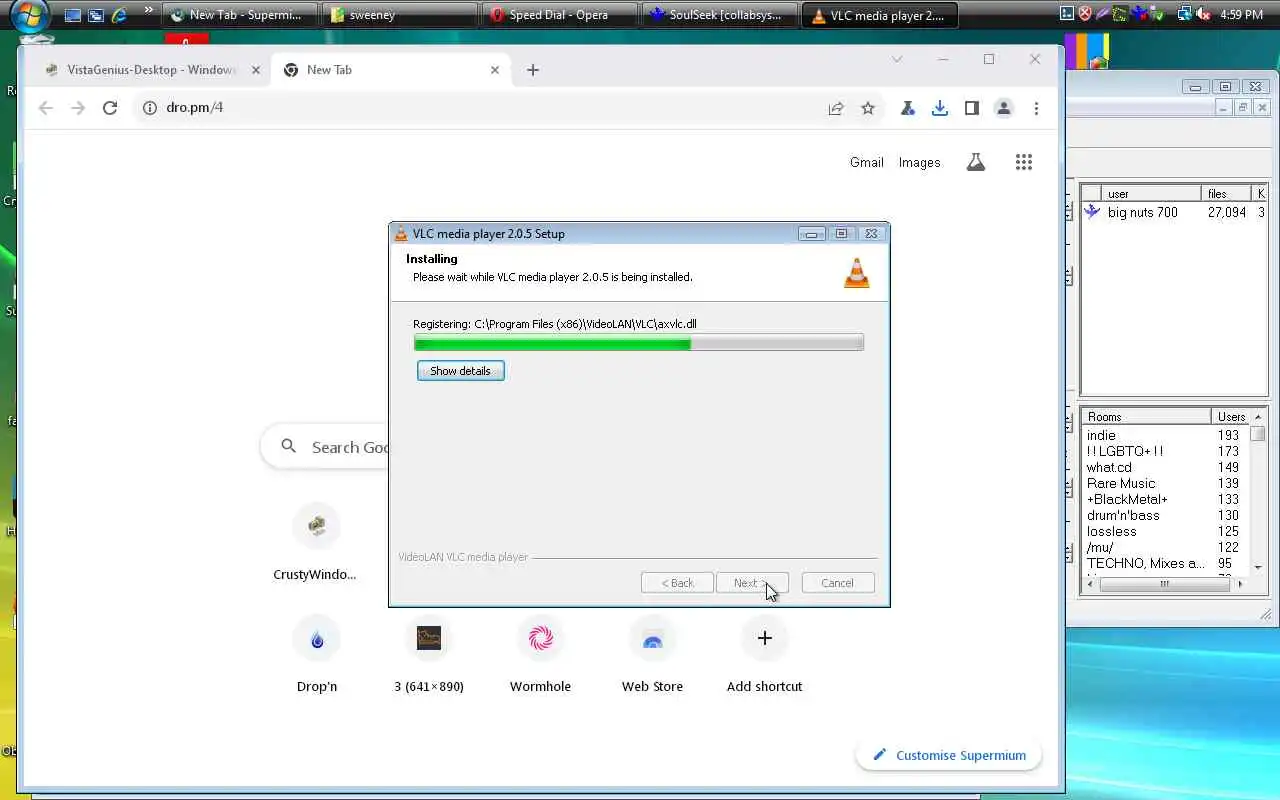Open the Gmail link
The image size is (1280, 800).
[867, 162]
